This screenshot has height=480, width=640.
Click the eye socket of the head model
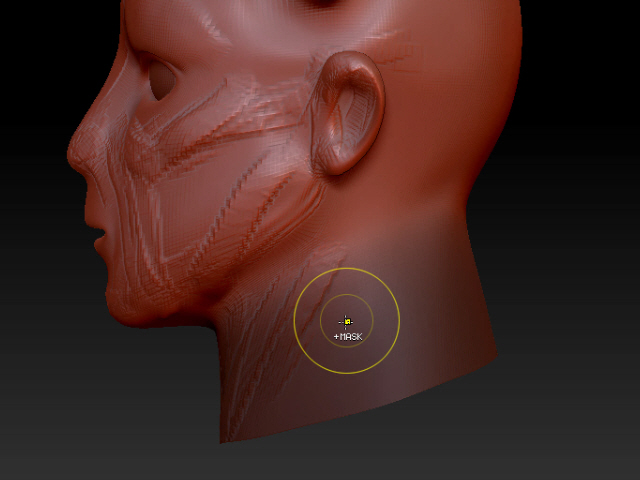coord(162,81)
